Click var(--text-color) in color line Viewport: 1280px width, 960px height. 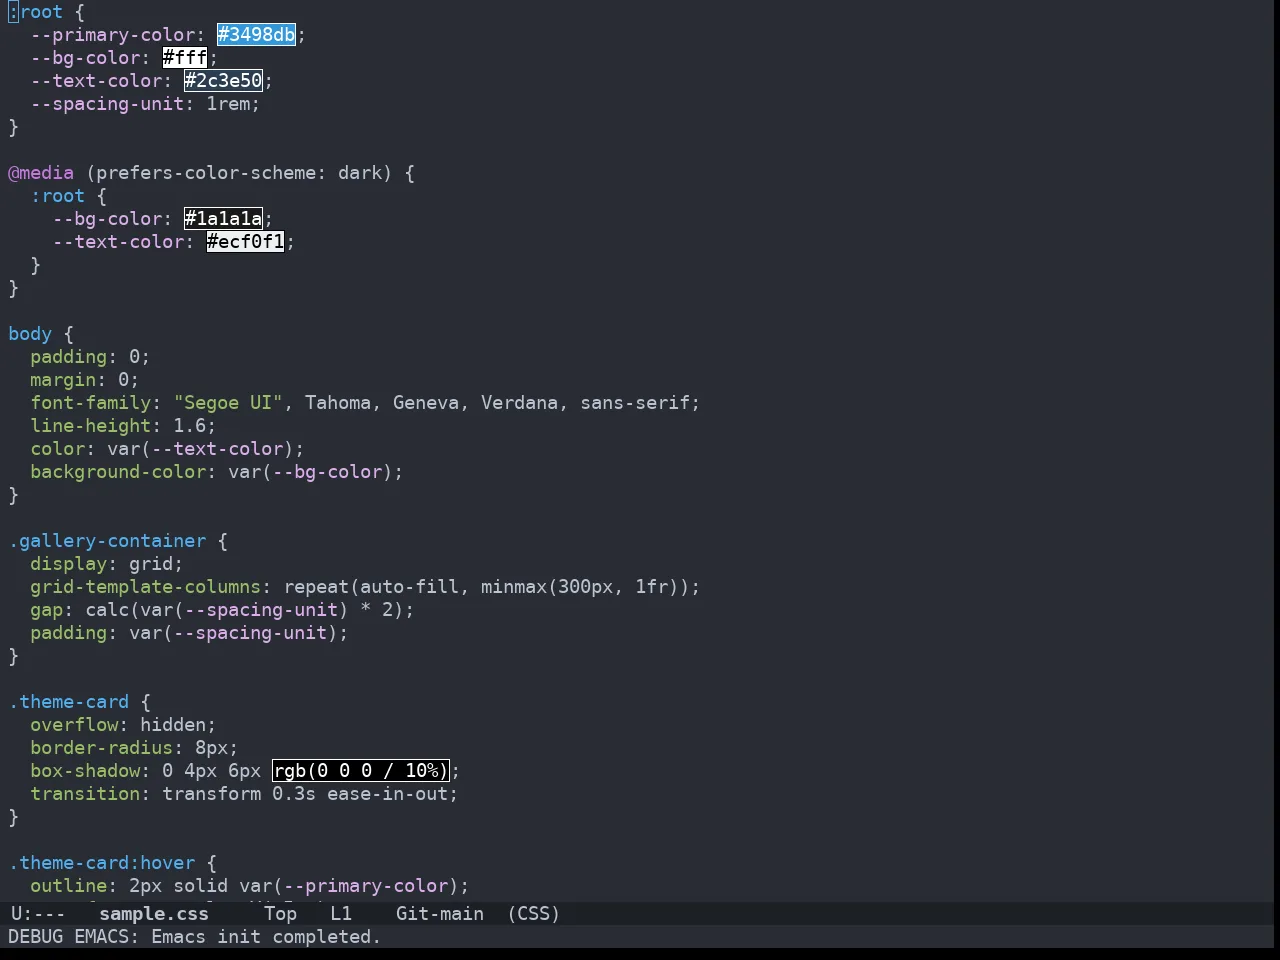tap(201, 449)
